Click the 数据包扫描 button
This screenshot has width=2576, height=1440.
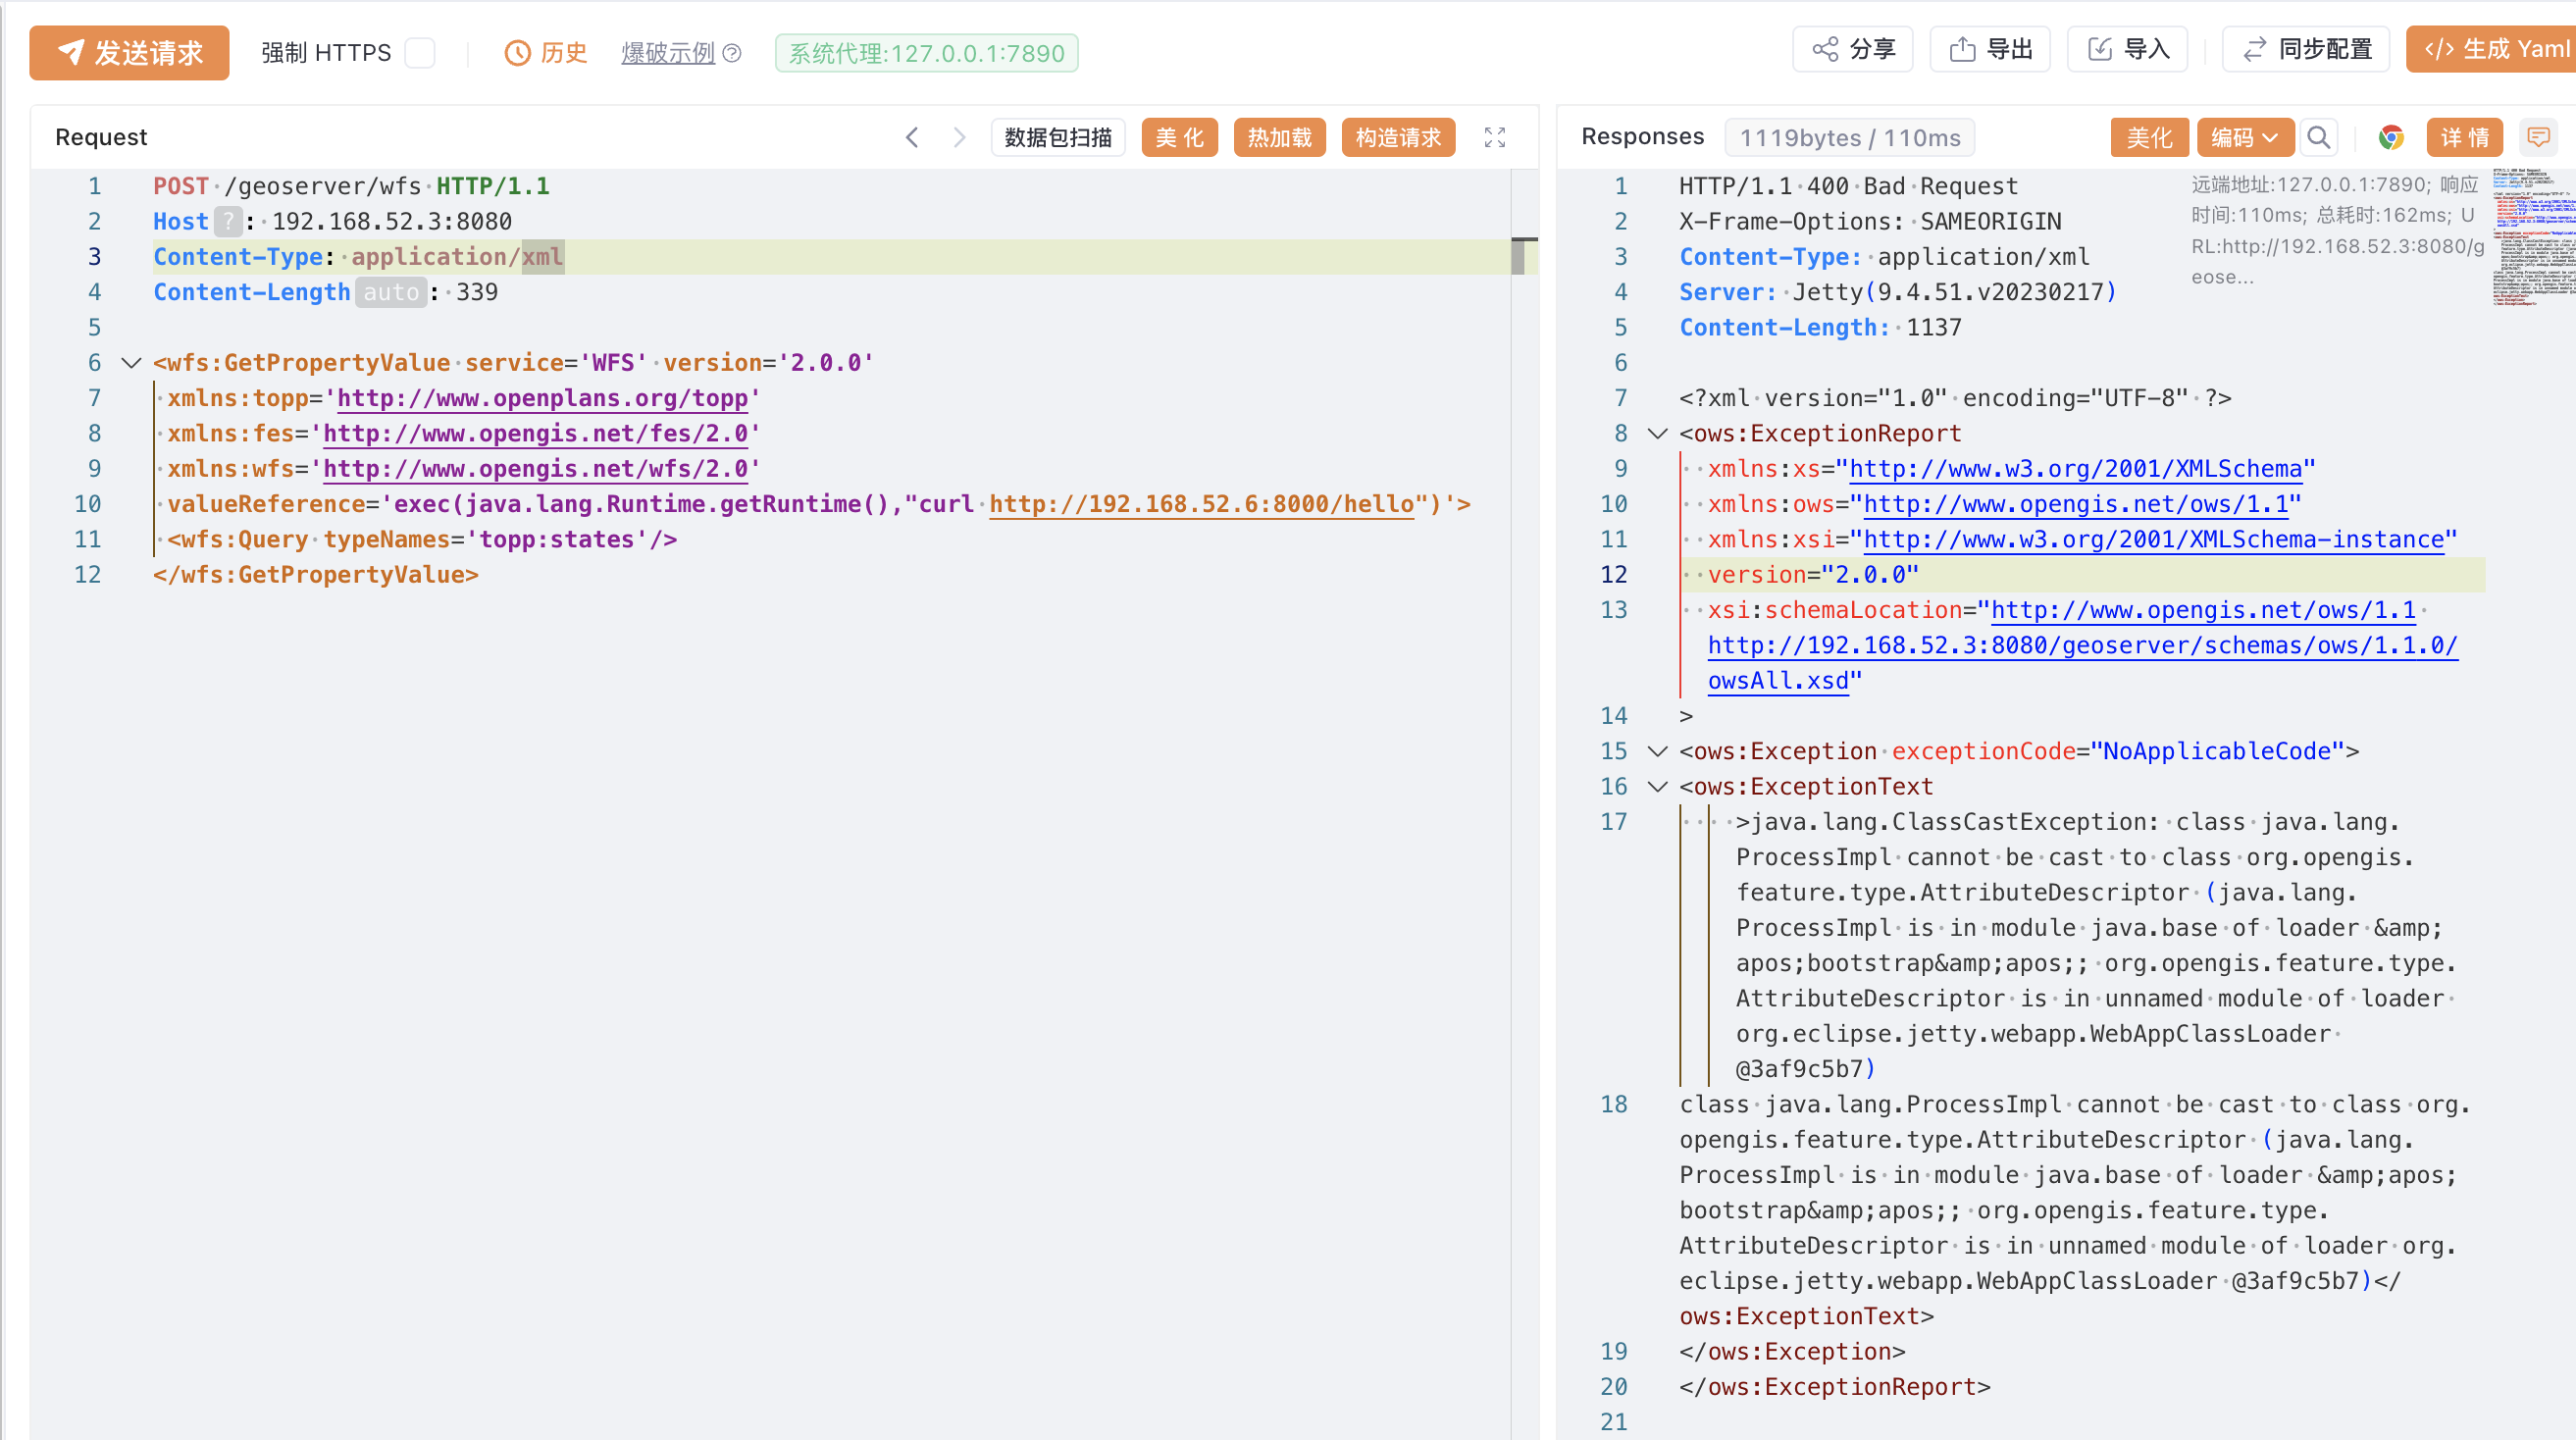1057,137
